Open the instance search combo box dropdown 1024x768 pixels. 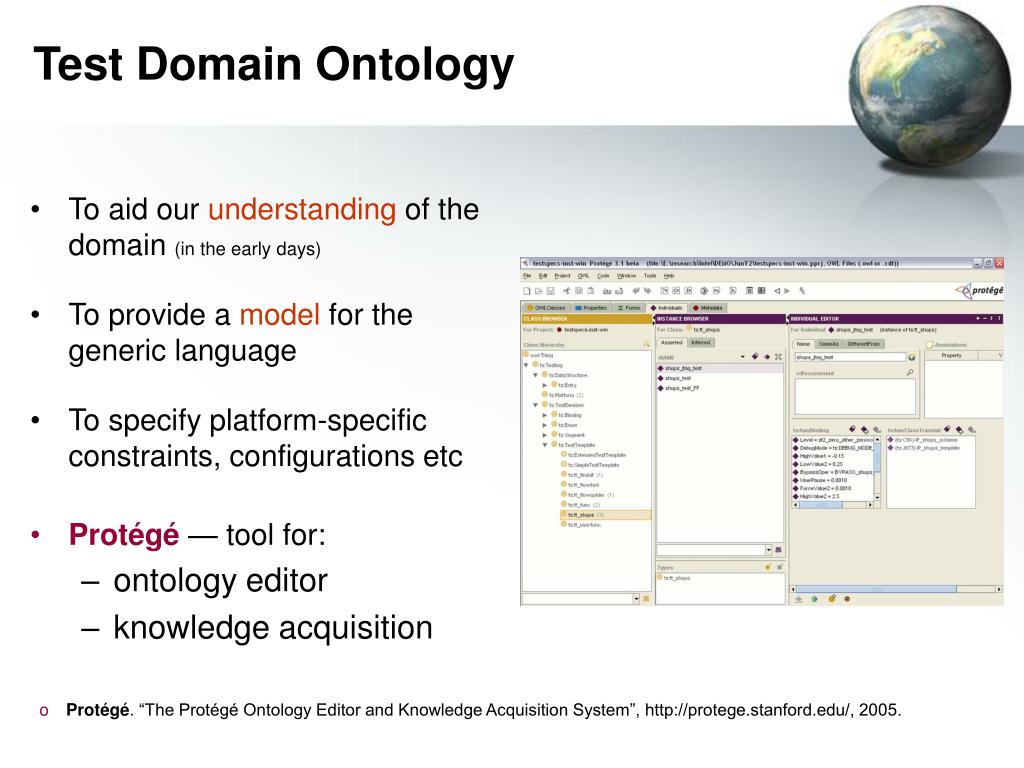coord(769,550)
